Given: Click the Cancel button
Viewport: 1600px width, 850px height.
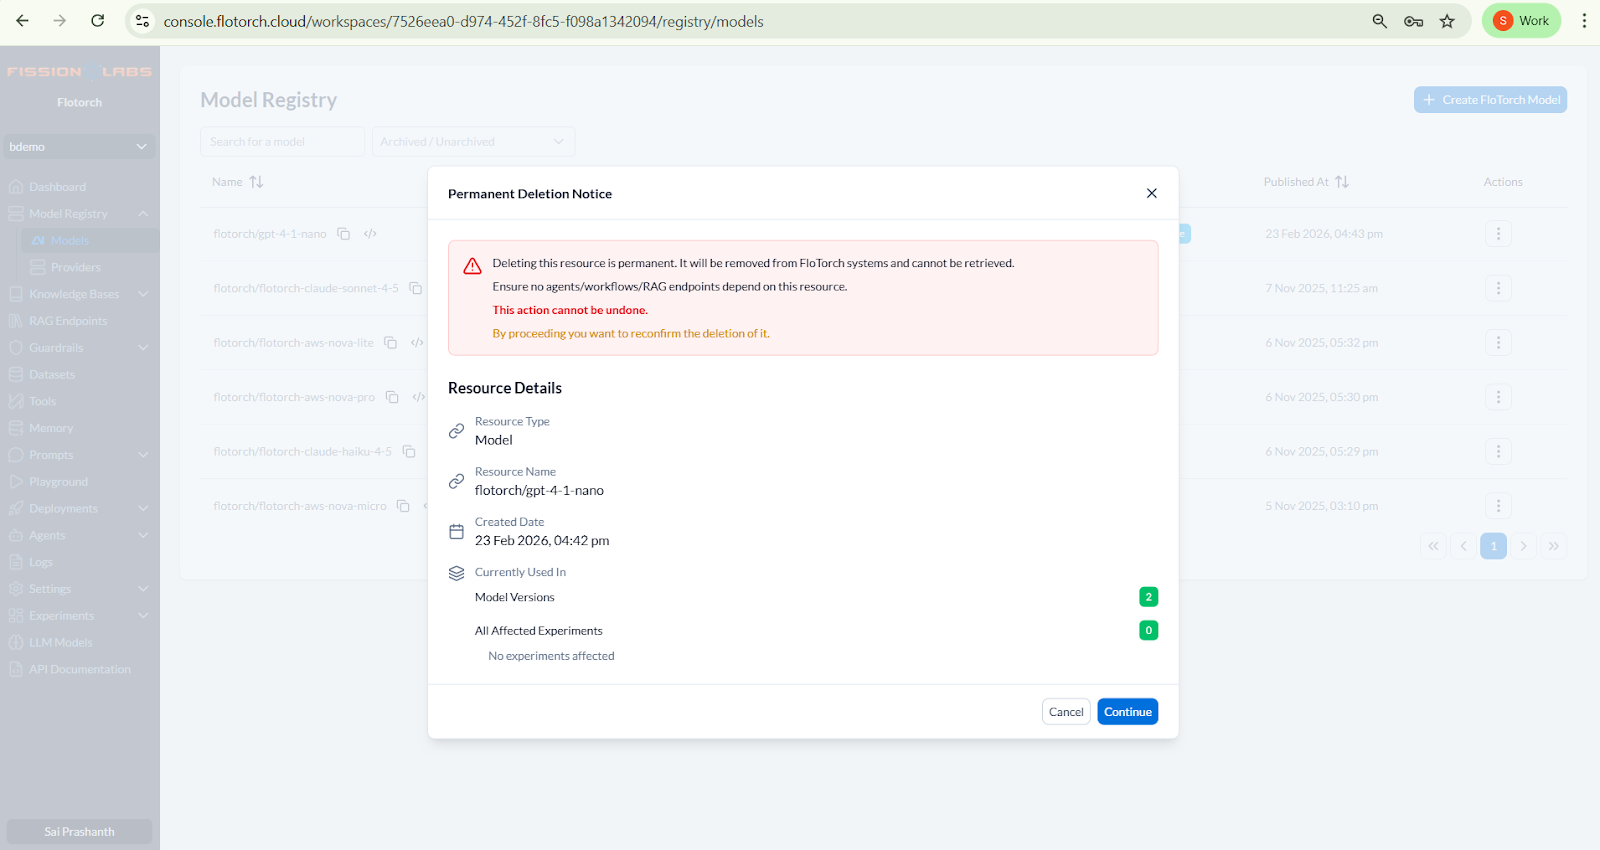Looking at the screenshot, I should point(1066,712).
